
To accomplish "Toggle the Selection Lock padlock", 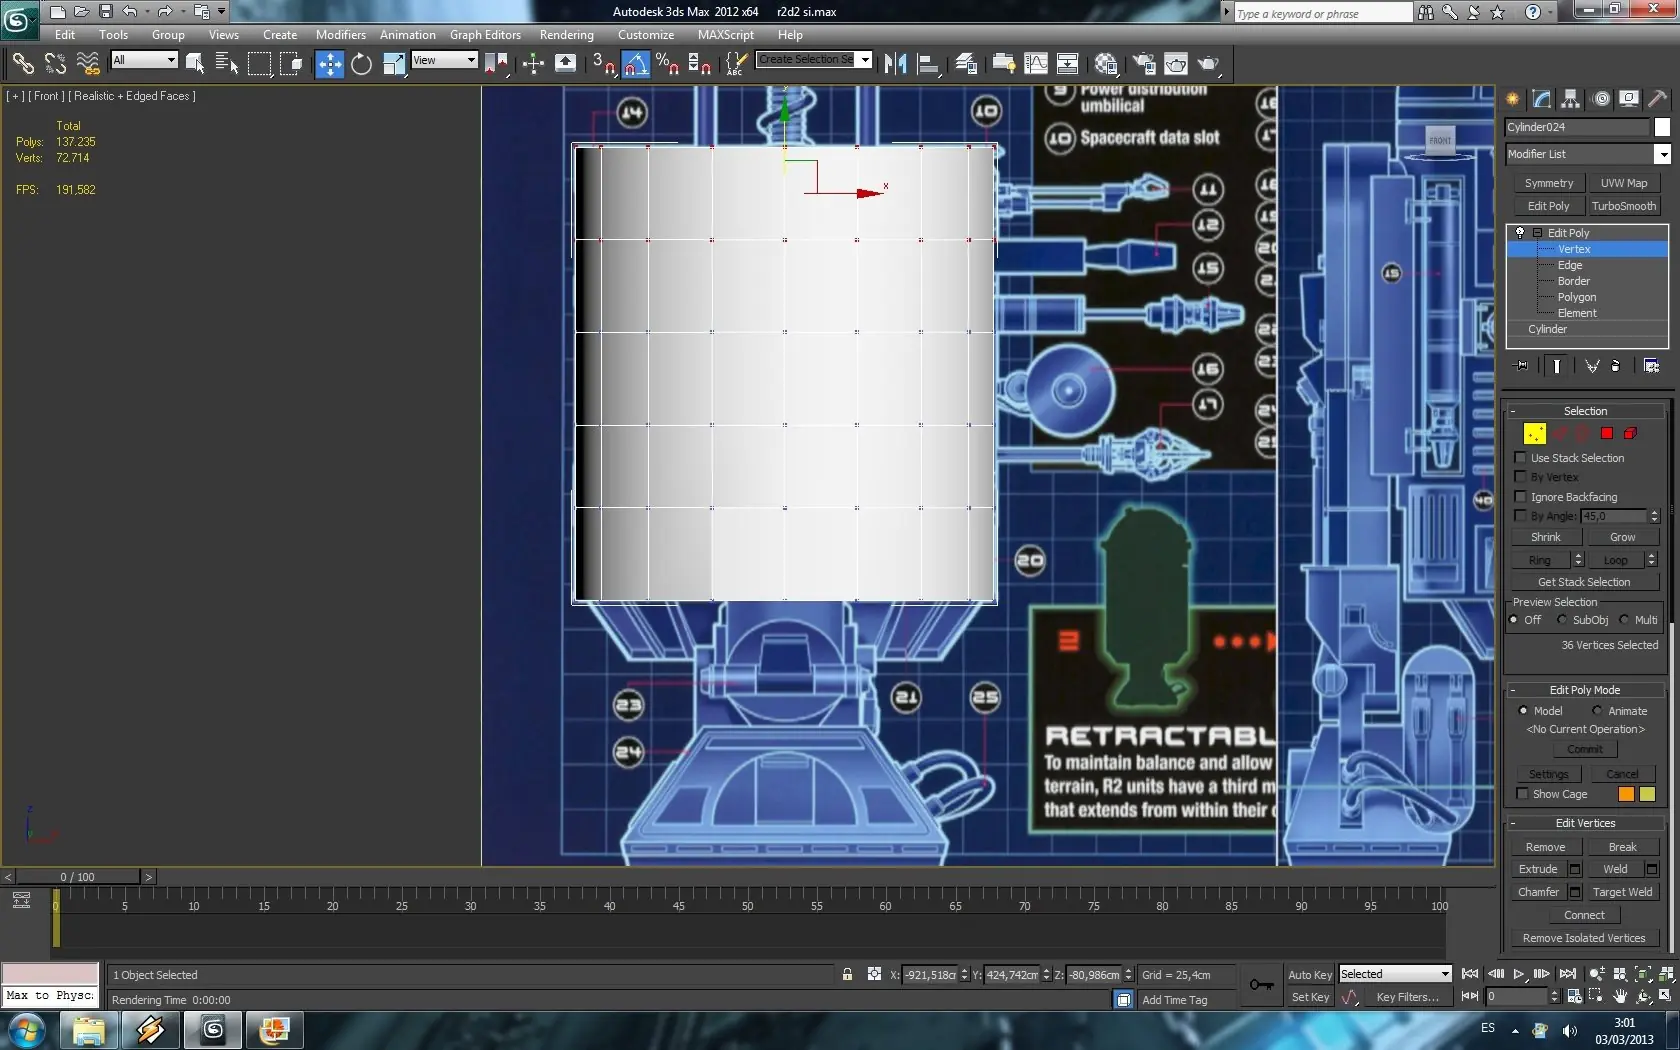I will click(x=847, y=974).
